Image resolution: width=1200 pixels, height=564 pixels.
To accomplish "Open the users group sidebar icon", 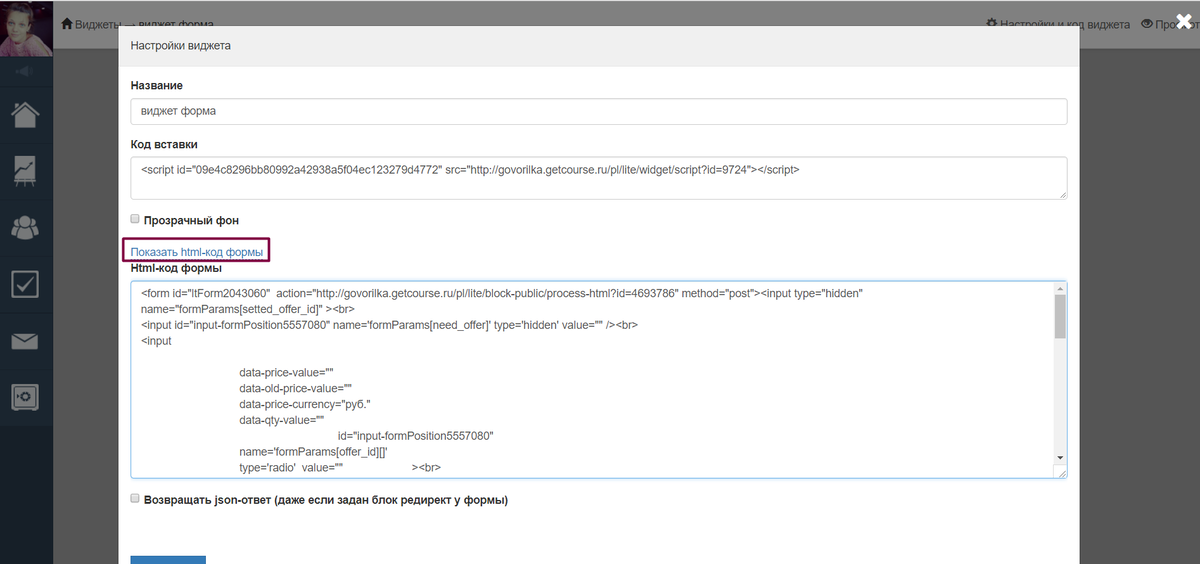I will click(26, 227).
